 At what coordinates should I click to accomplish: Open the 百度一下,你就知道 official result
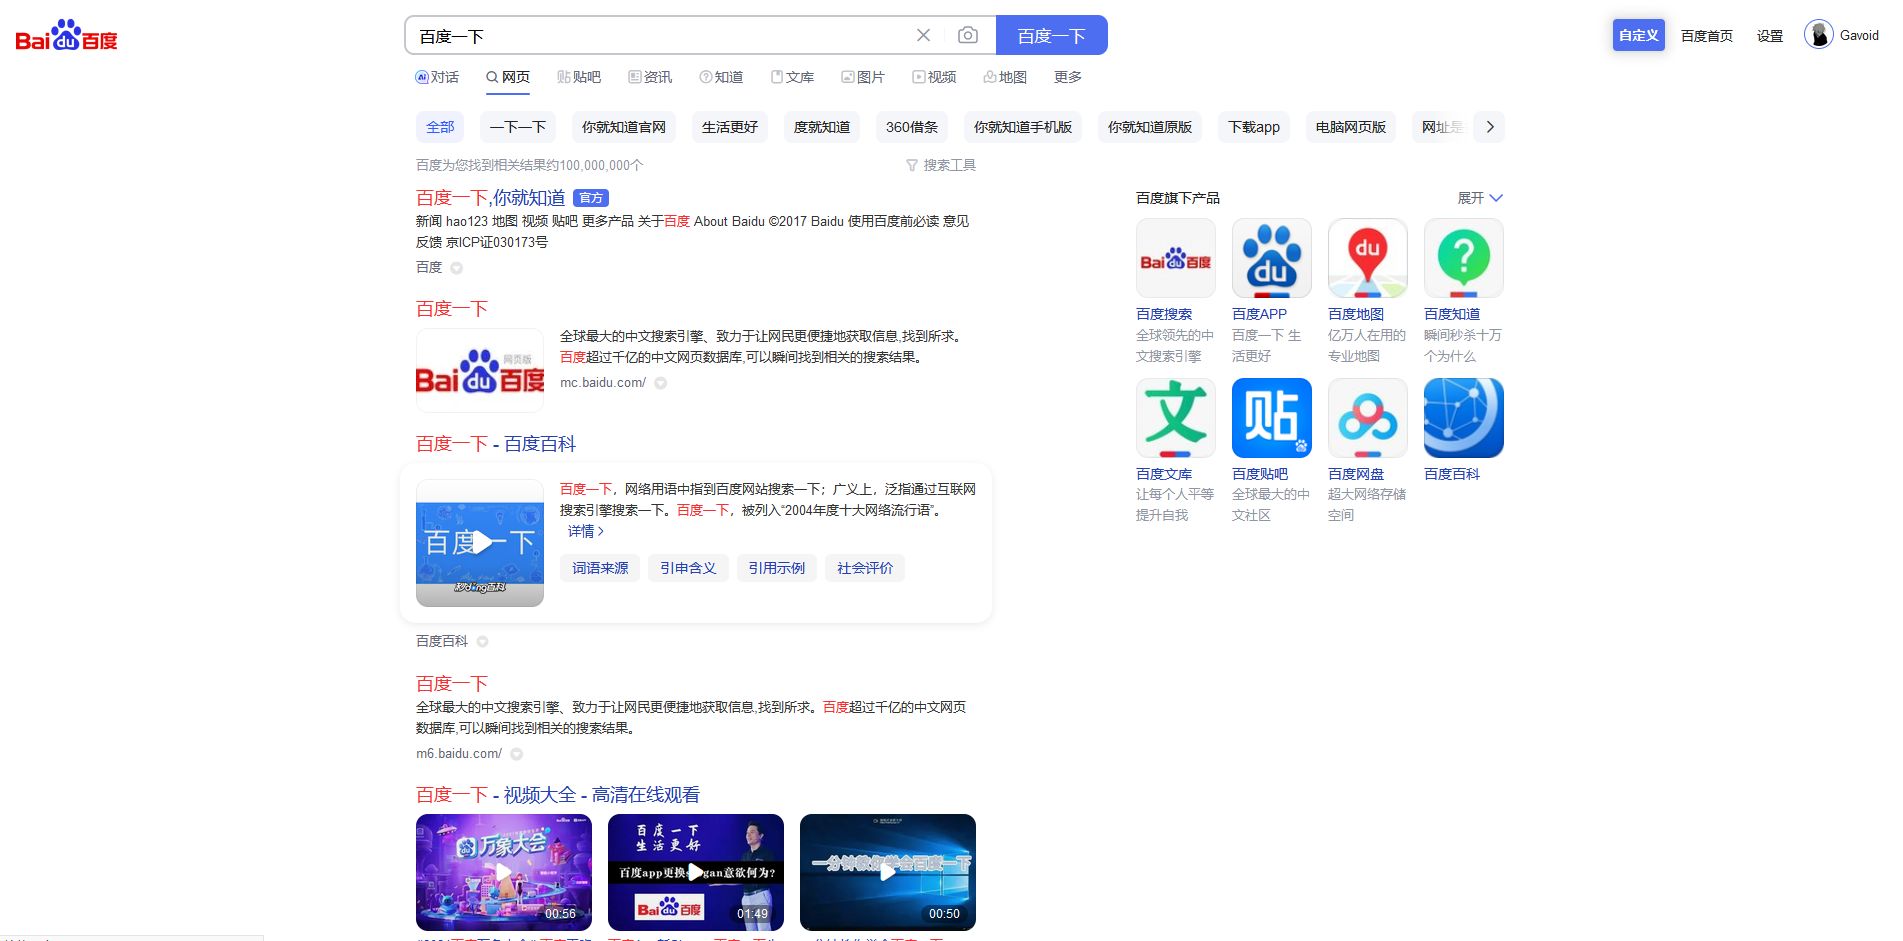coord(490,198)
